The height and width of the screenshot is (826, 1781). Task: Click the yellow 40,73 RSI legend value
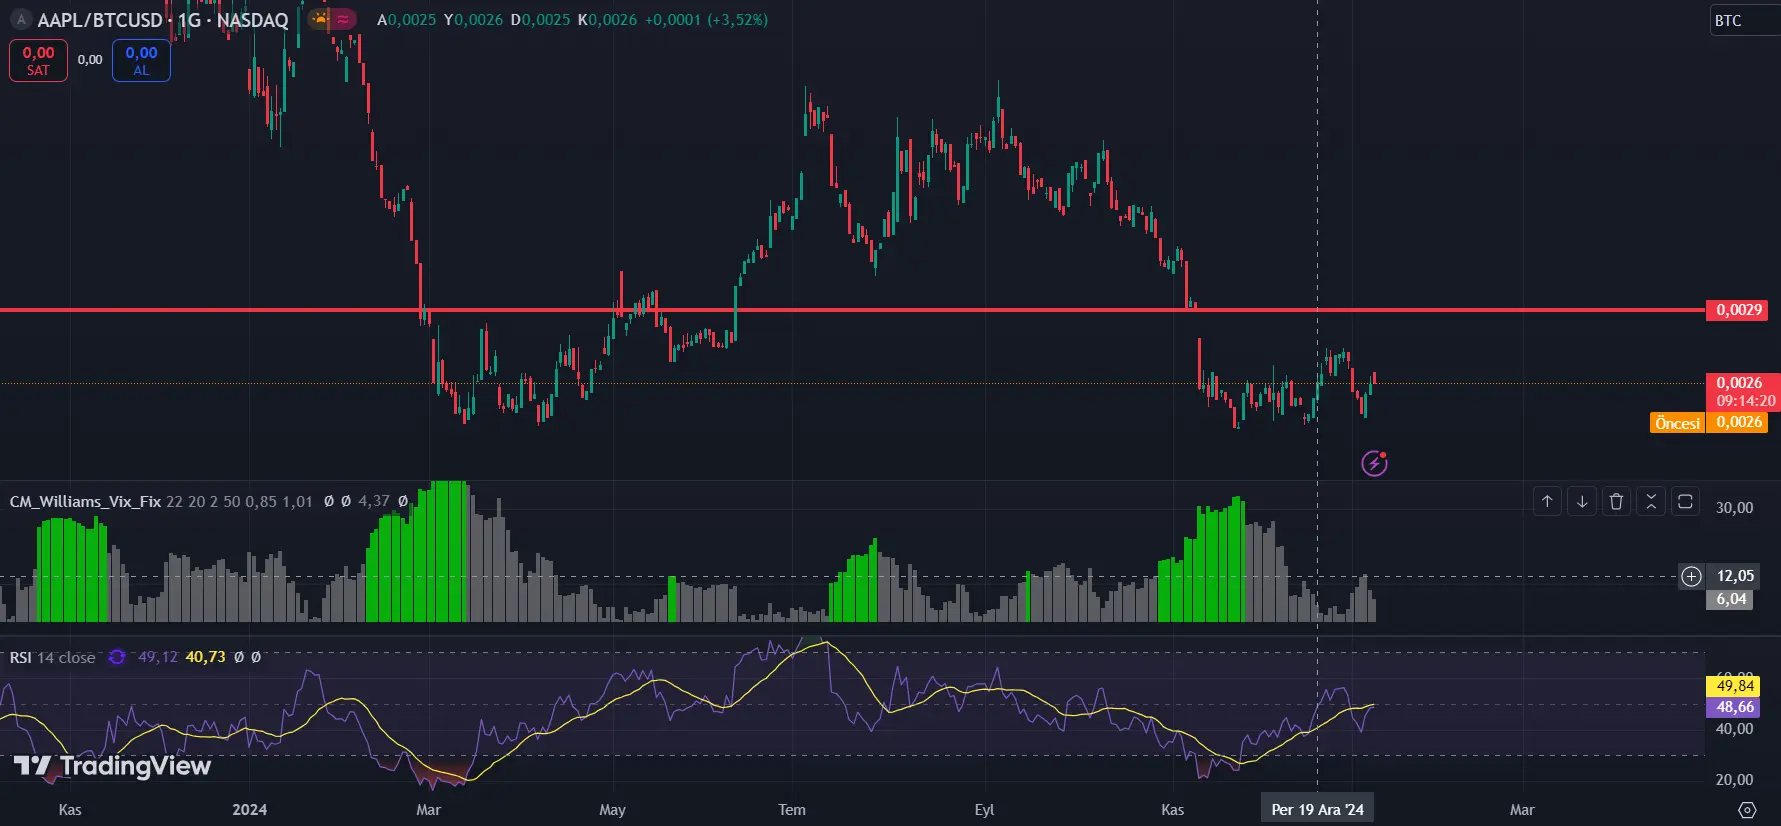point(206,657)
